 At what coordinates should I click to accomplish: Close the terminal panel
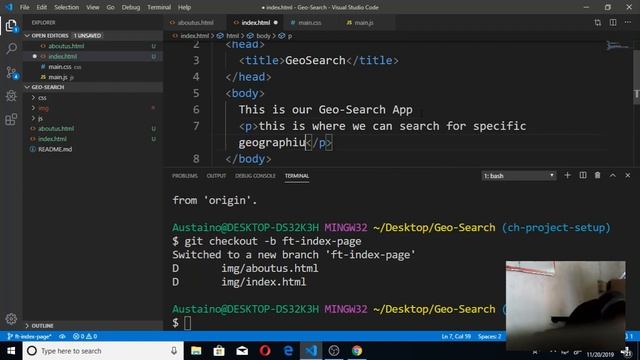pos(628,175)
